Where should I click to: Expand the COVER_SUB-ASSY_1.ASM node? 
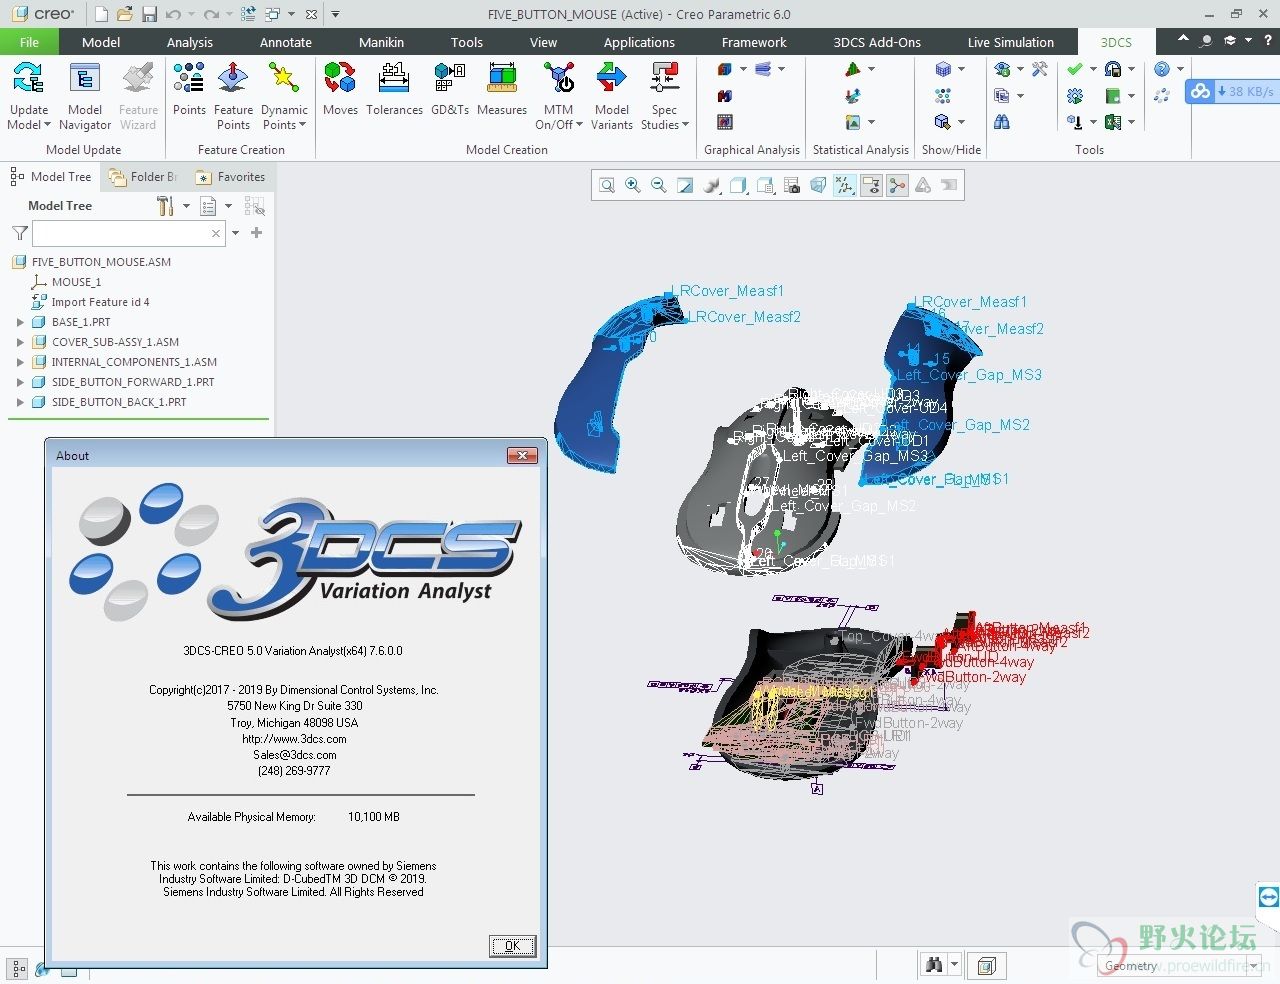point(20,342)
